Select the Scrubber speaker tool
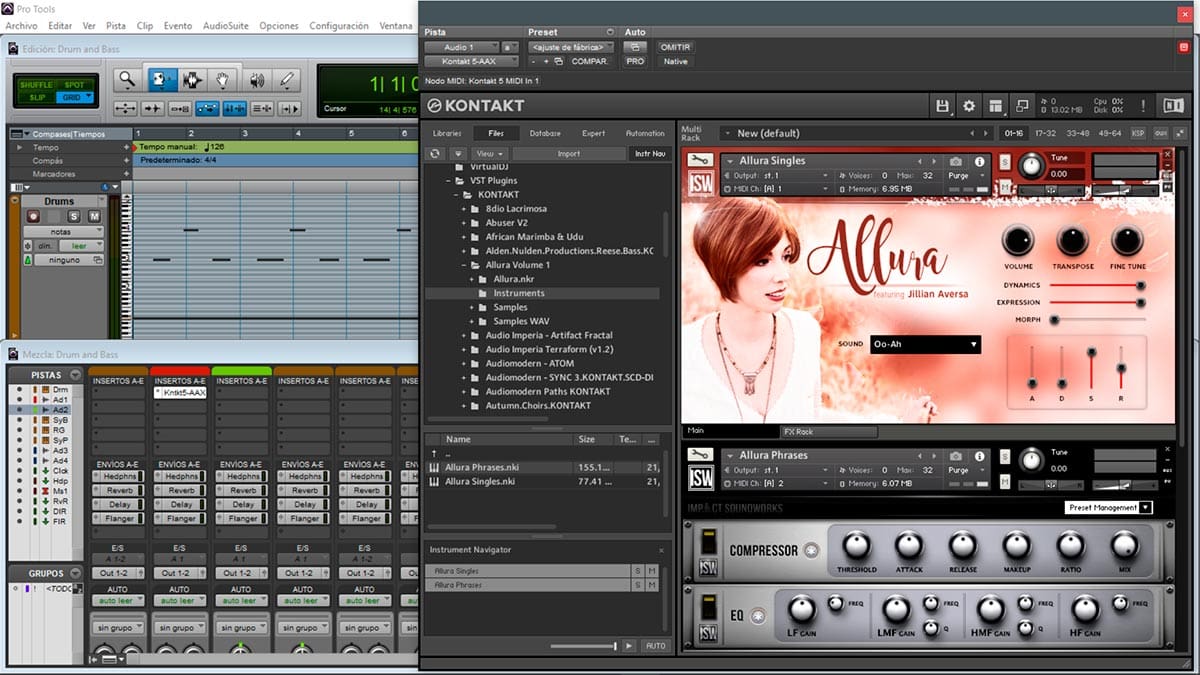 (256, 80)
